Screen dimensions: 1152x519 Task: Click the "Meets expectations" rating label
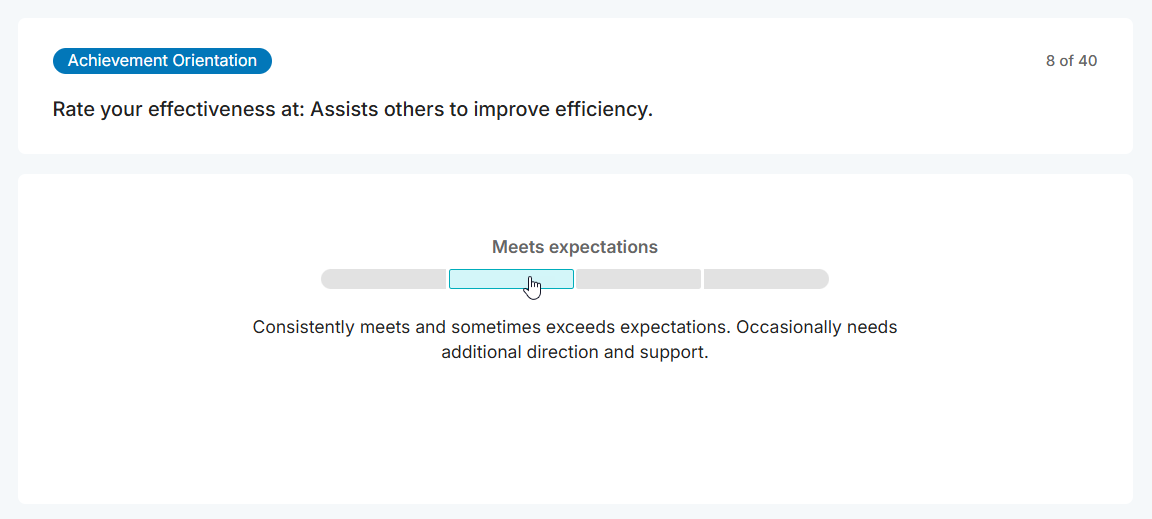point(575,247)
